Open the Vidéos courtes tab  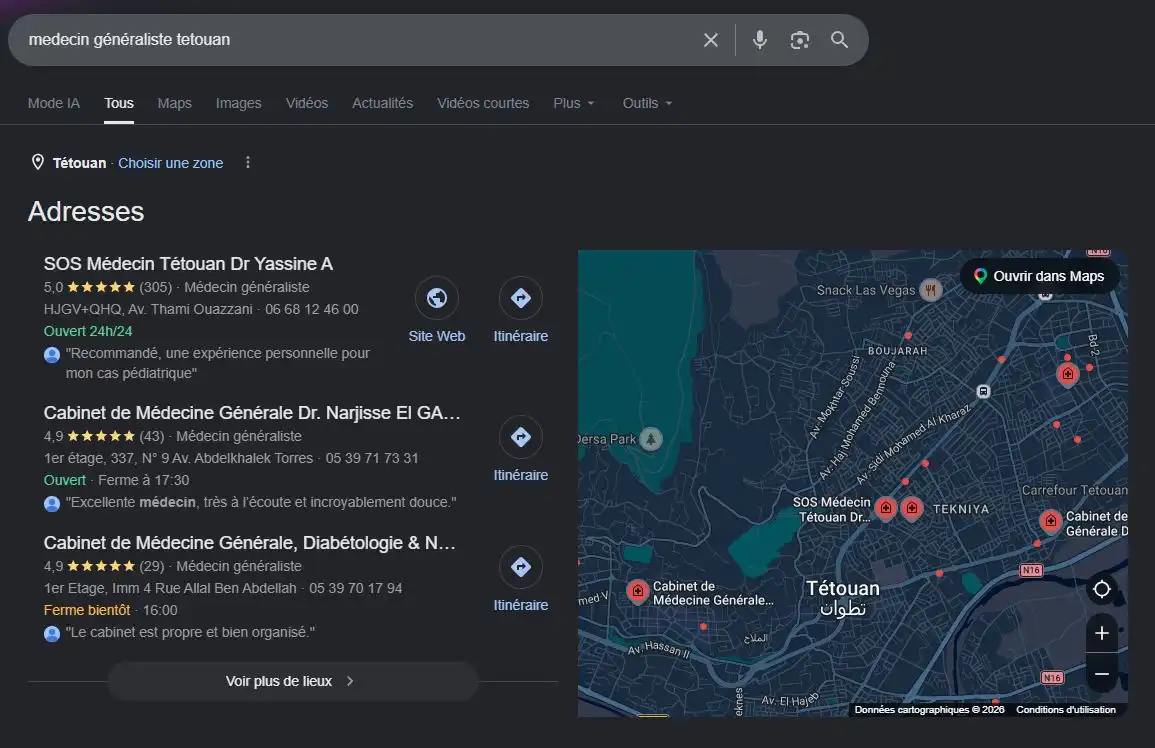point(483,103)
